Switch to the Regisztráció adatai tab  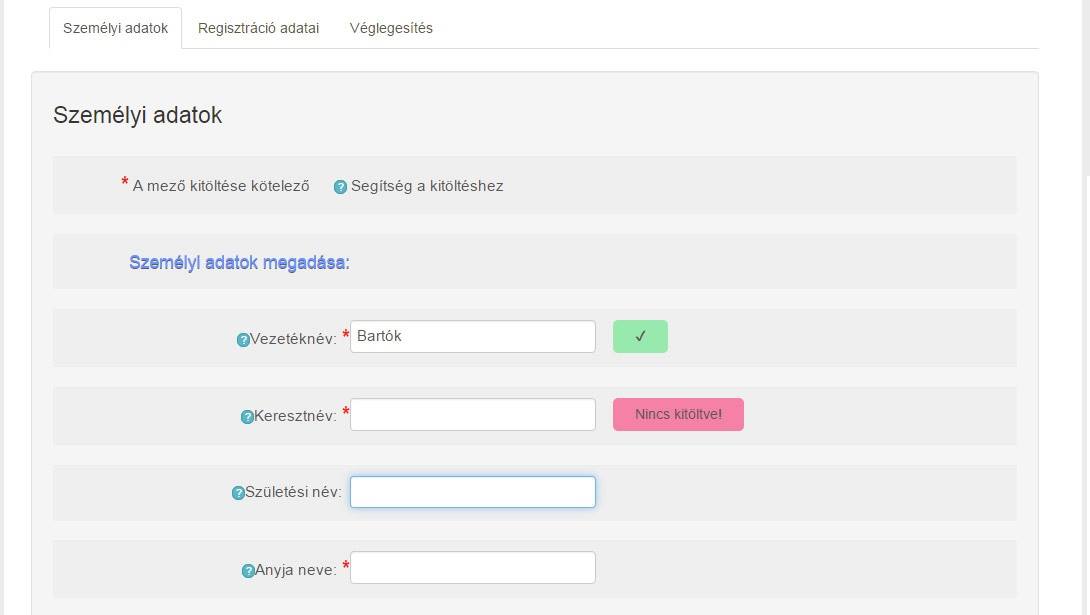click(x=258, y=28)
